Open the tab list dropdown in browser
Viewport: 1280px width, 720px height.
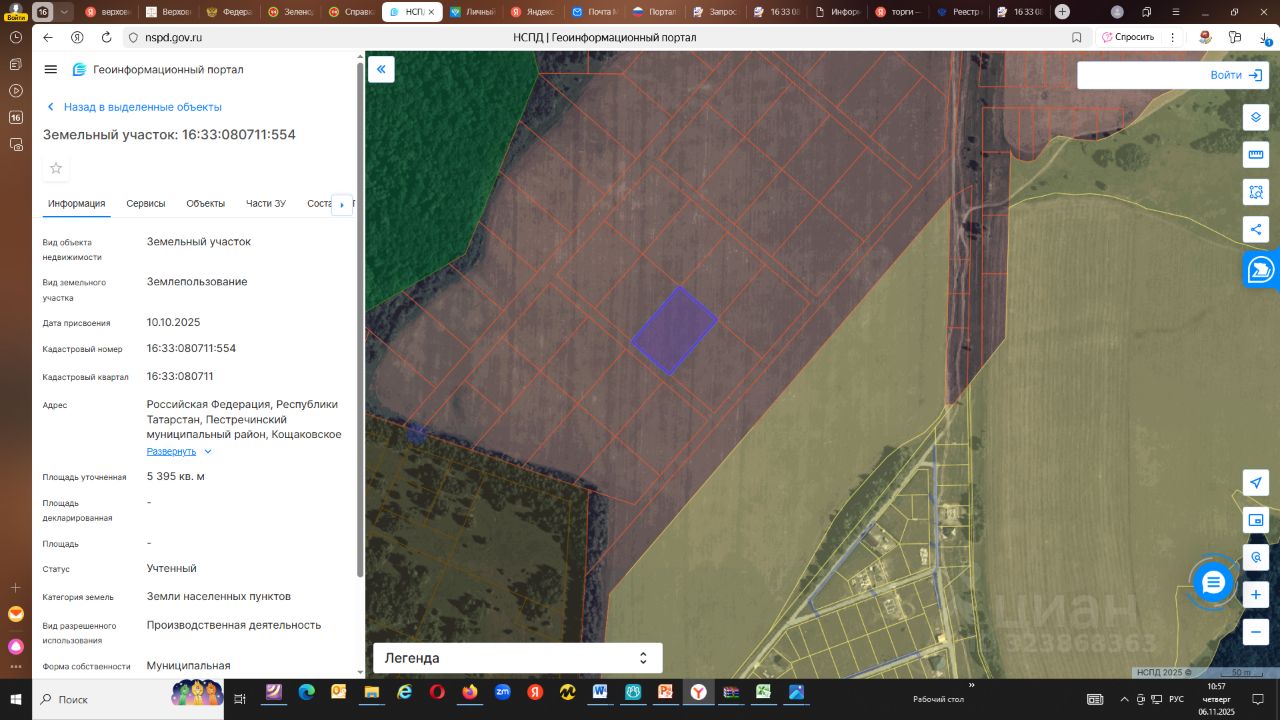coord(65,12)
